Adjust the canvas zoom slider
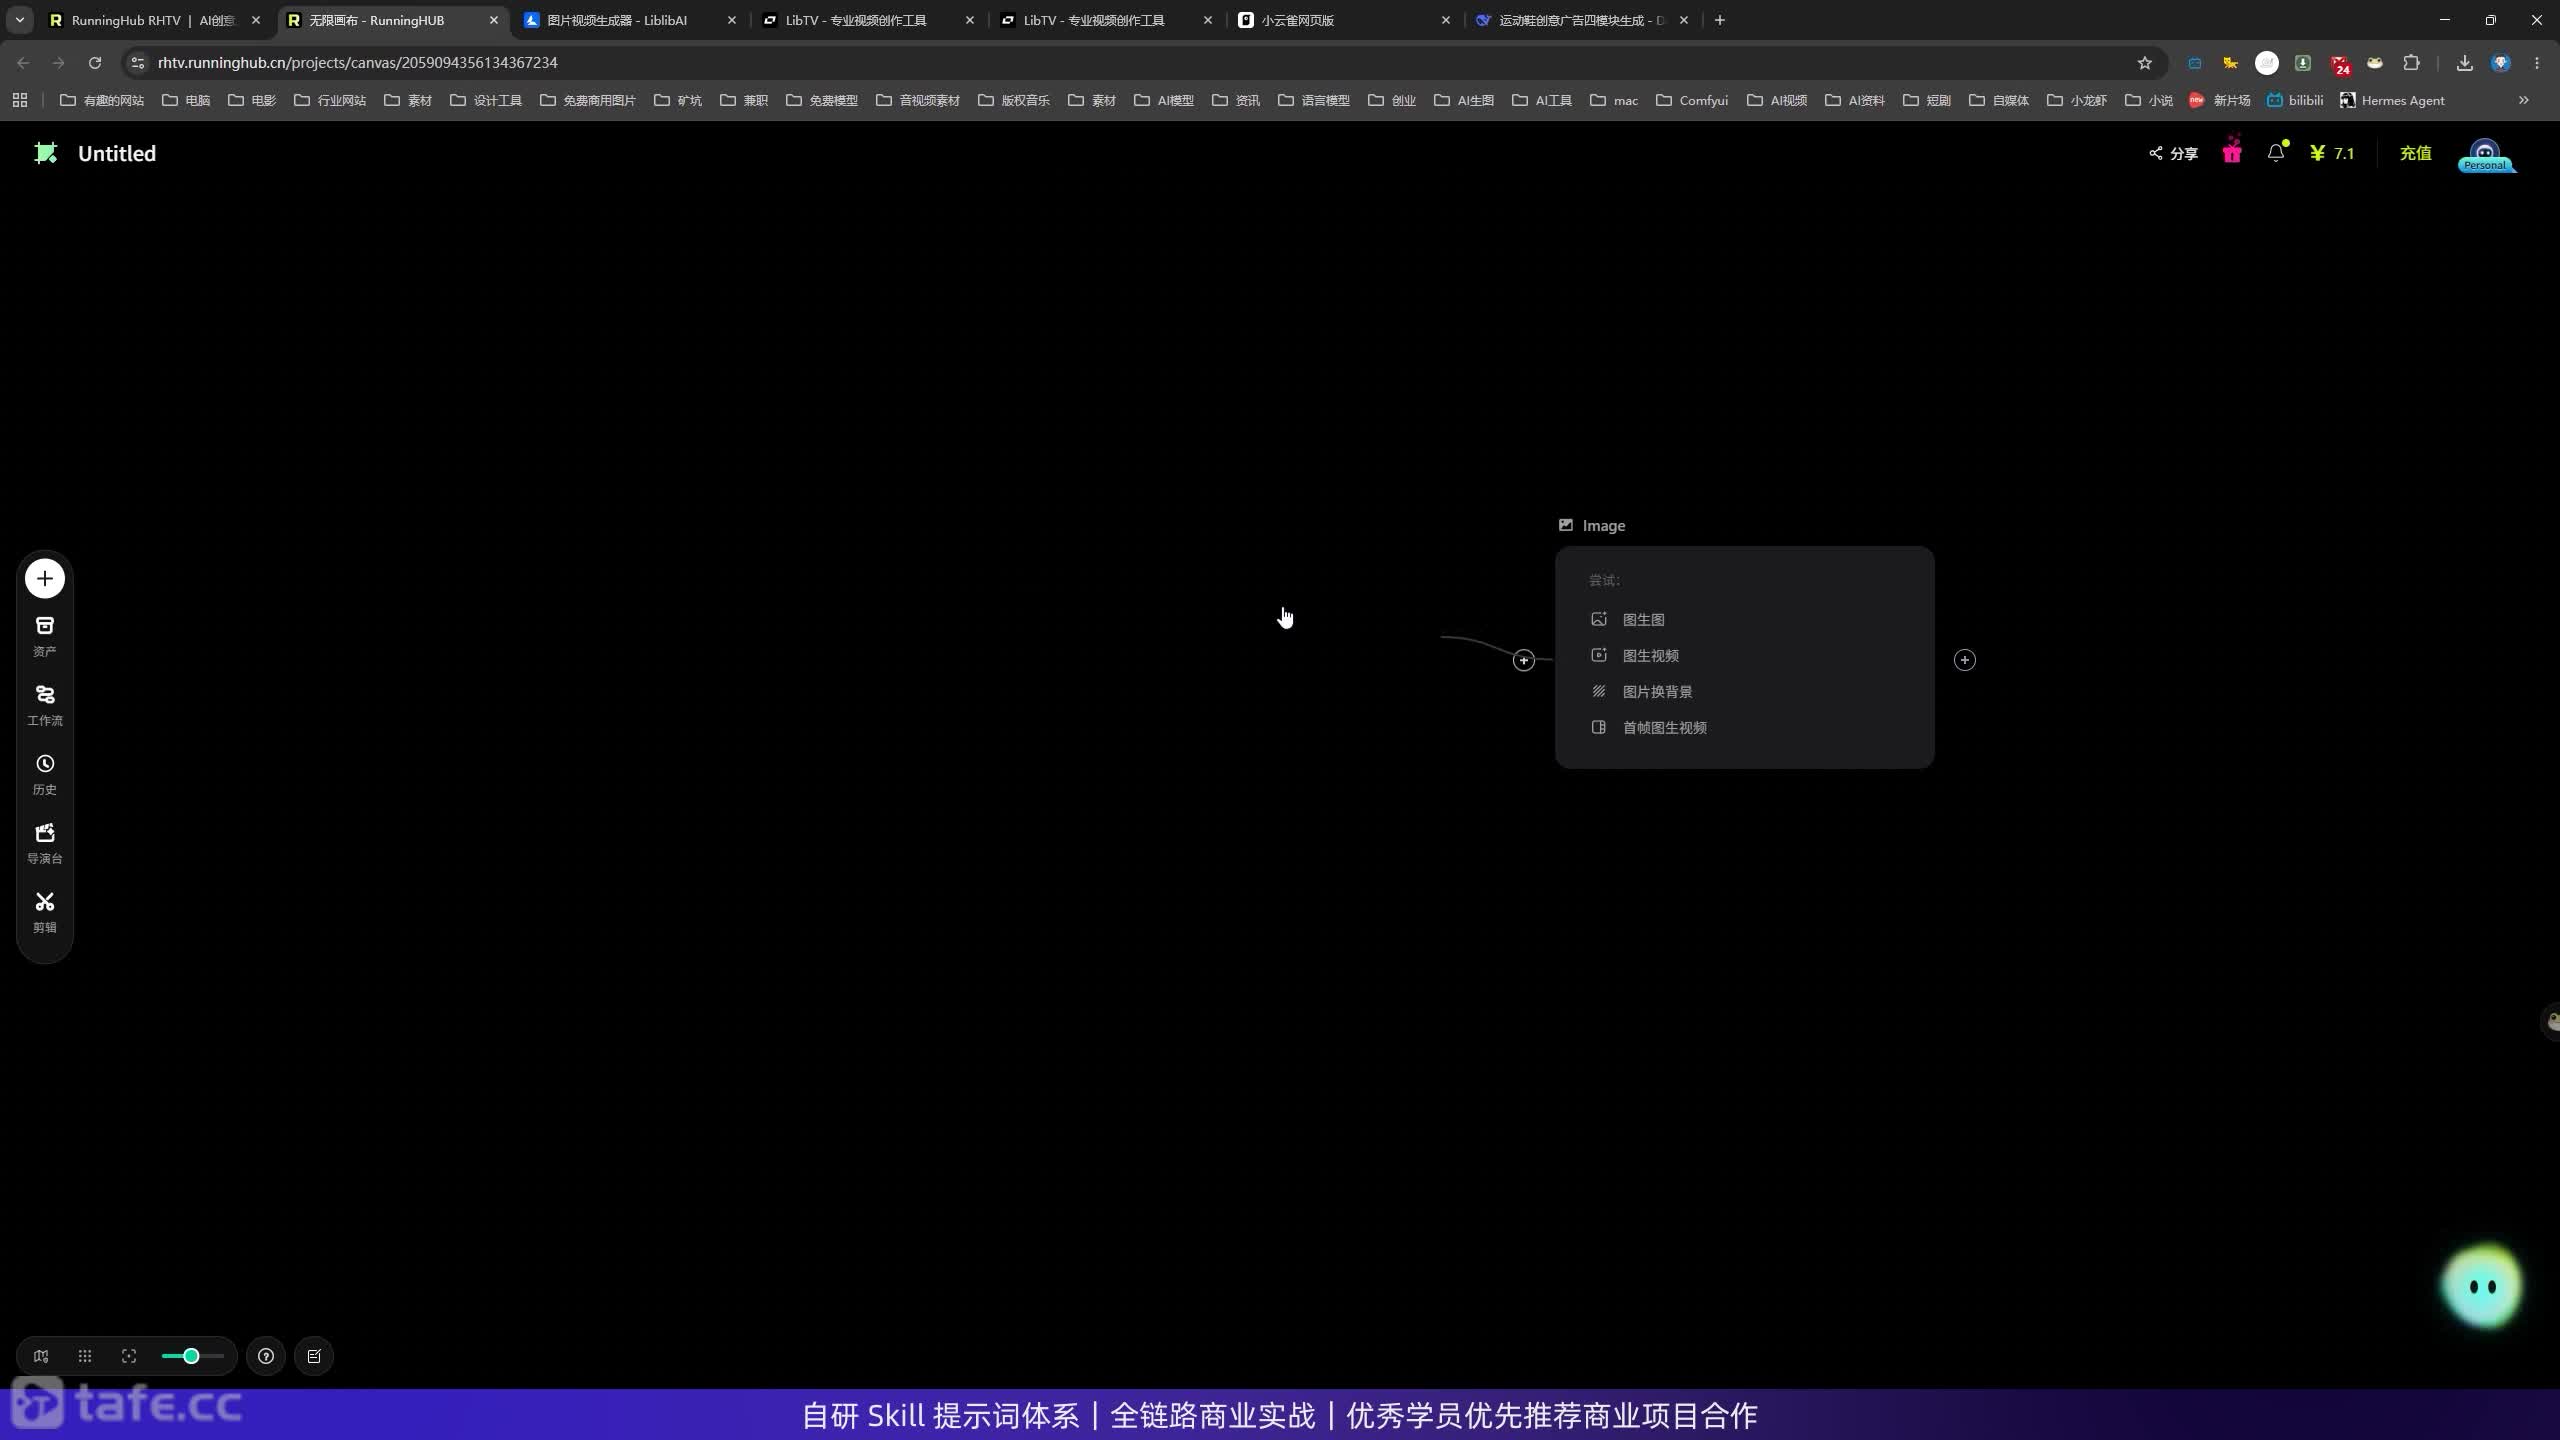 (192, 1356)
